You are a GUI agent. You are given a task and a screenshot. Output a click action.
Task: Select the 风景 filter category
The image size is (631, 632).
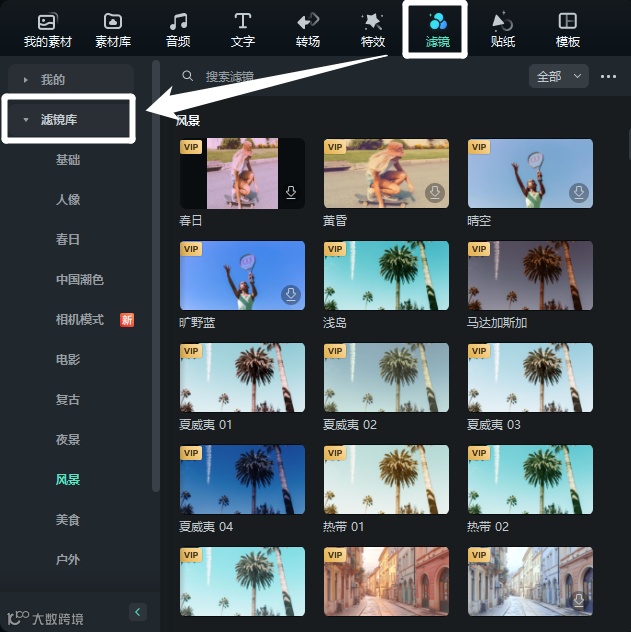click(x=68, y=479)
